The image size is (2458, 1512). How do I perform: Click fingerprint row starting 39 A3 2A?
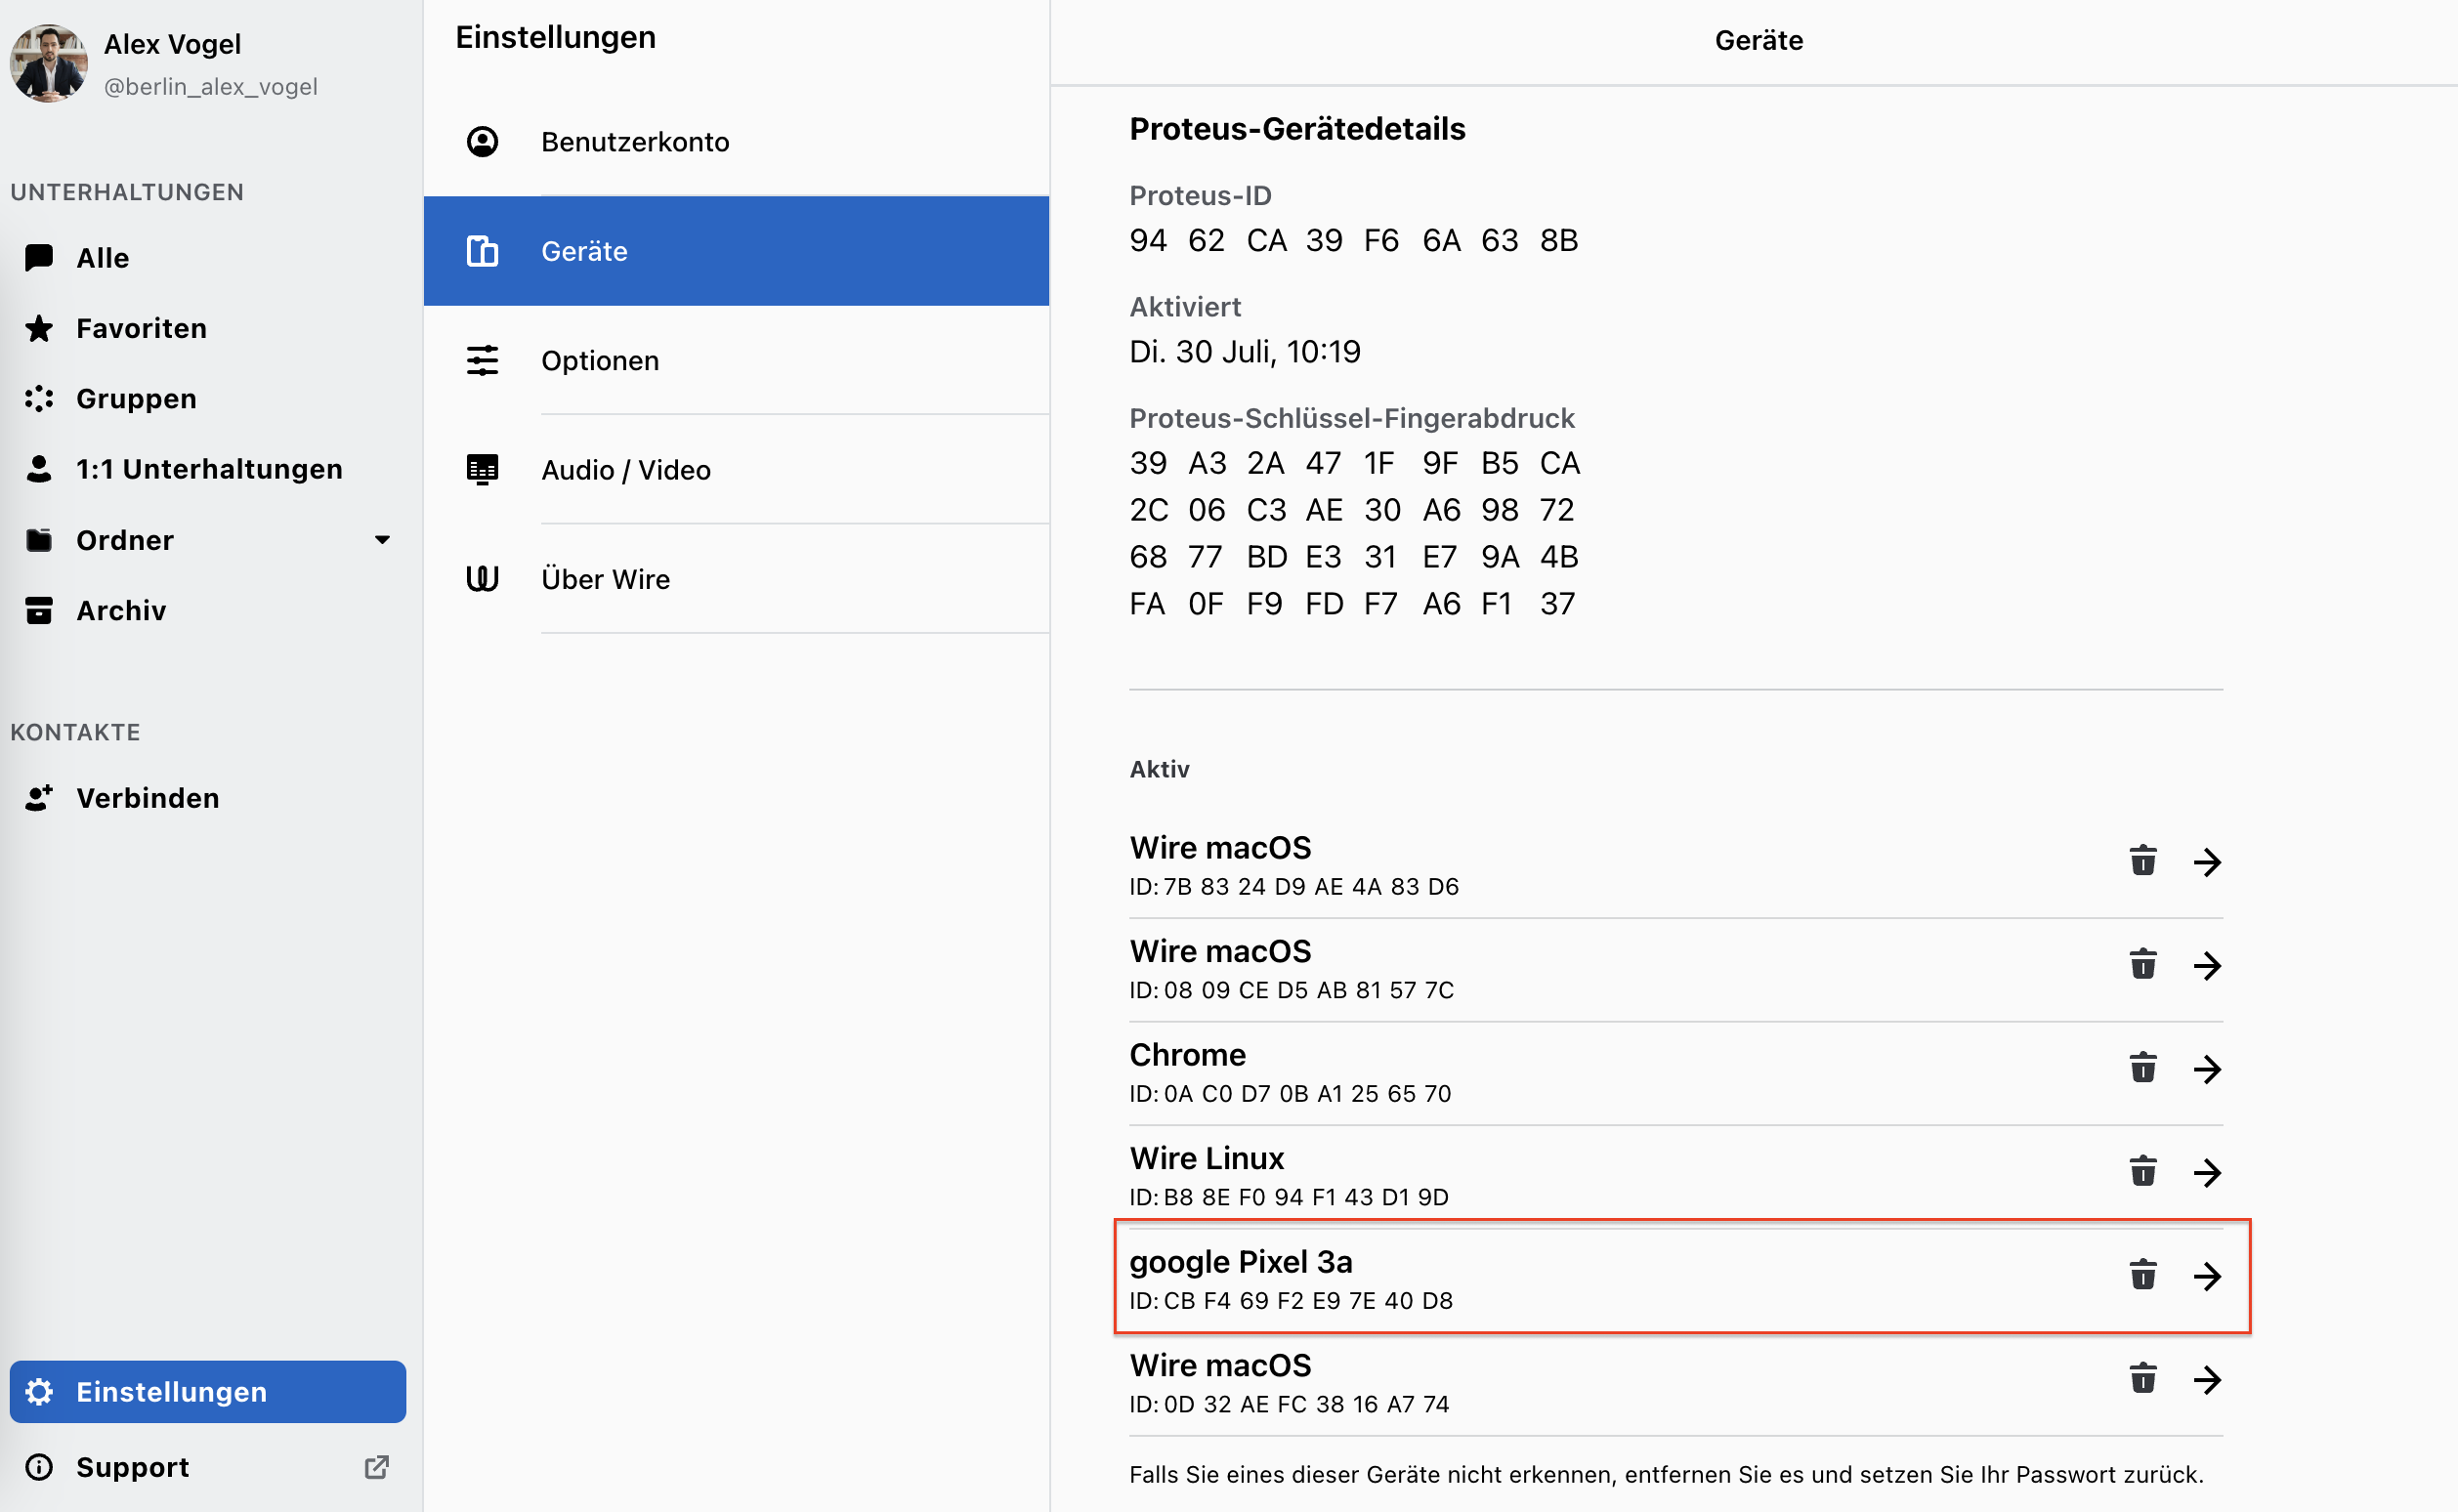pos(1355,463)
